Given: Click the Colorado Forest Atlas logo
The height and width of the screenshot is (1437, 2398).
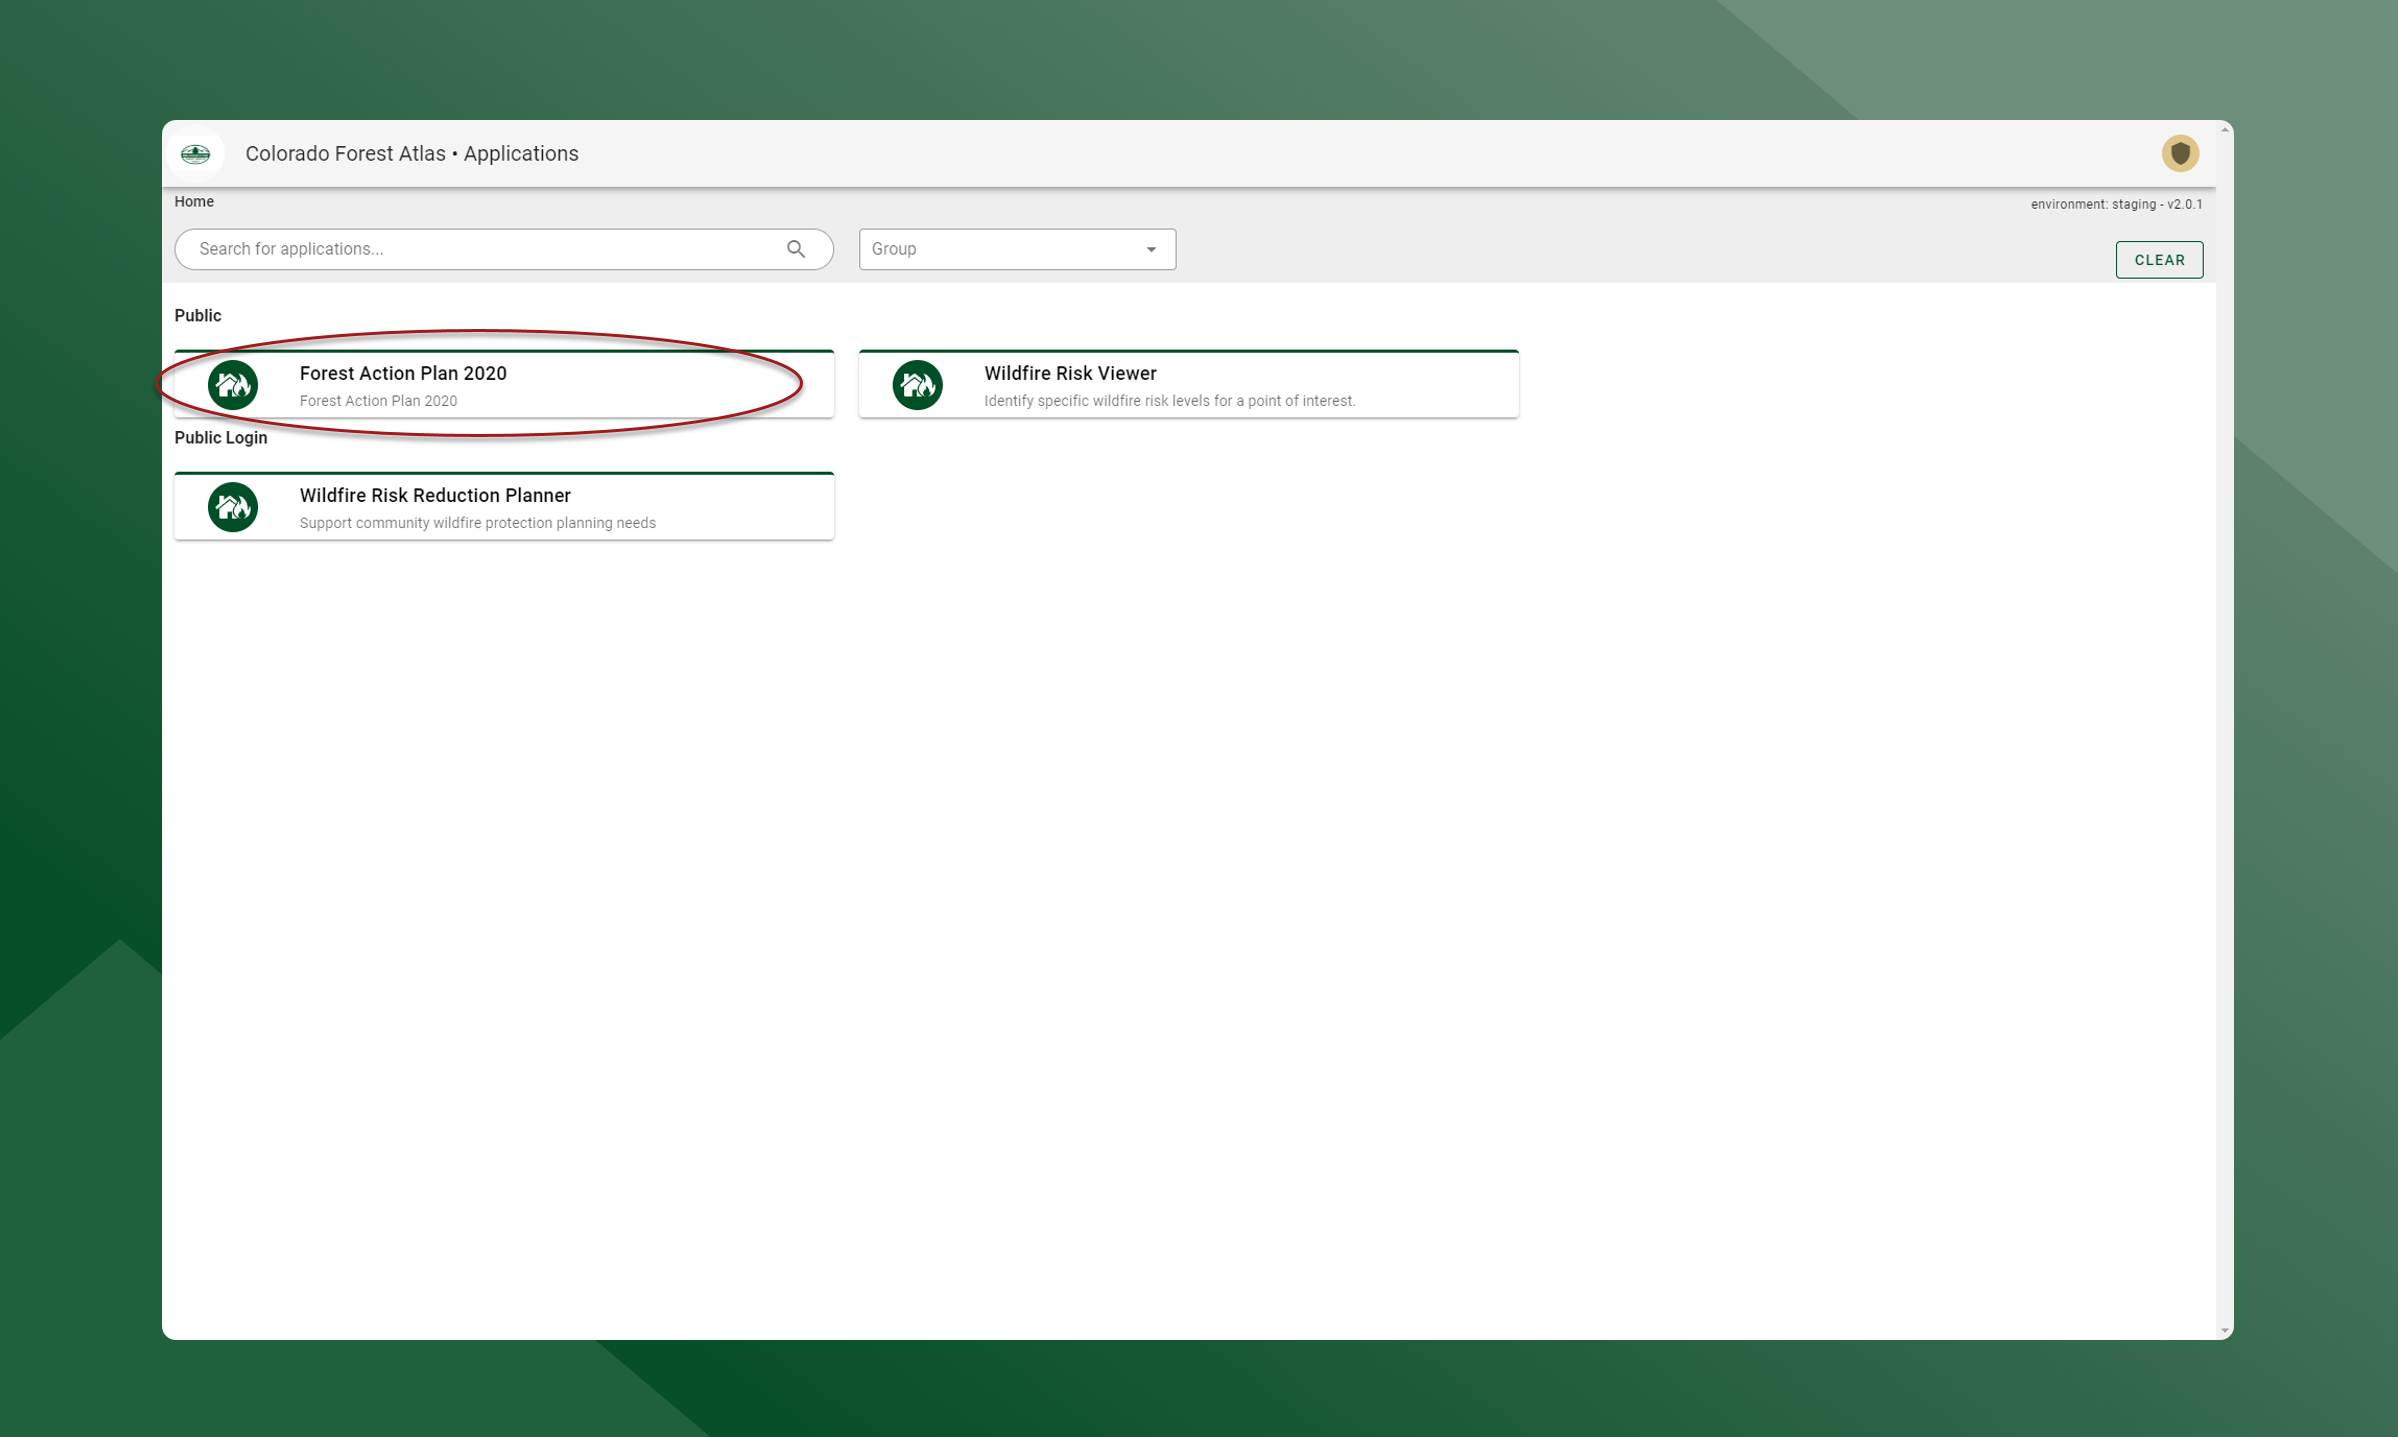Looking at the screenshot, I should click(x=195, y=154).
